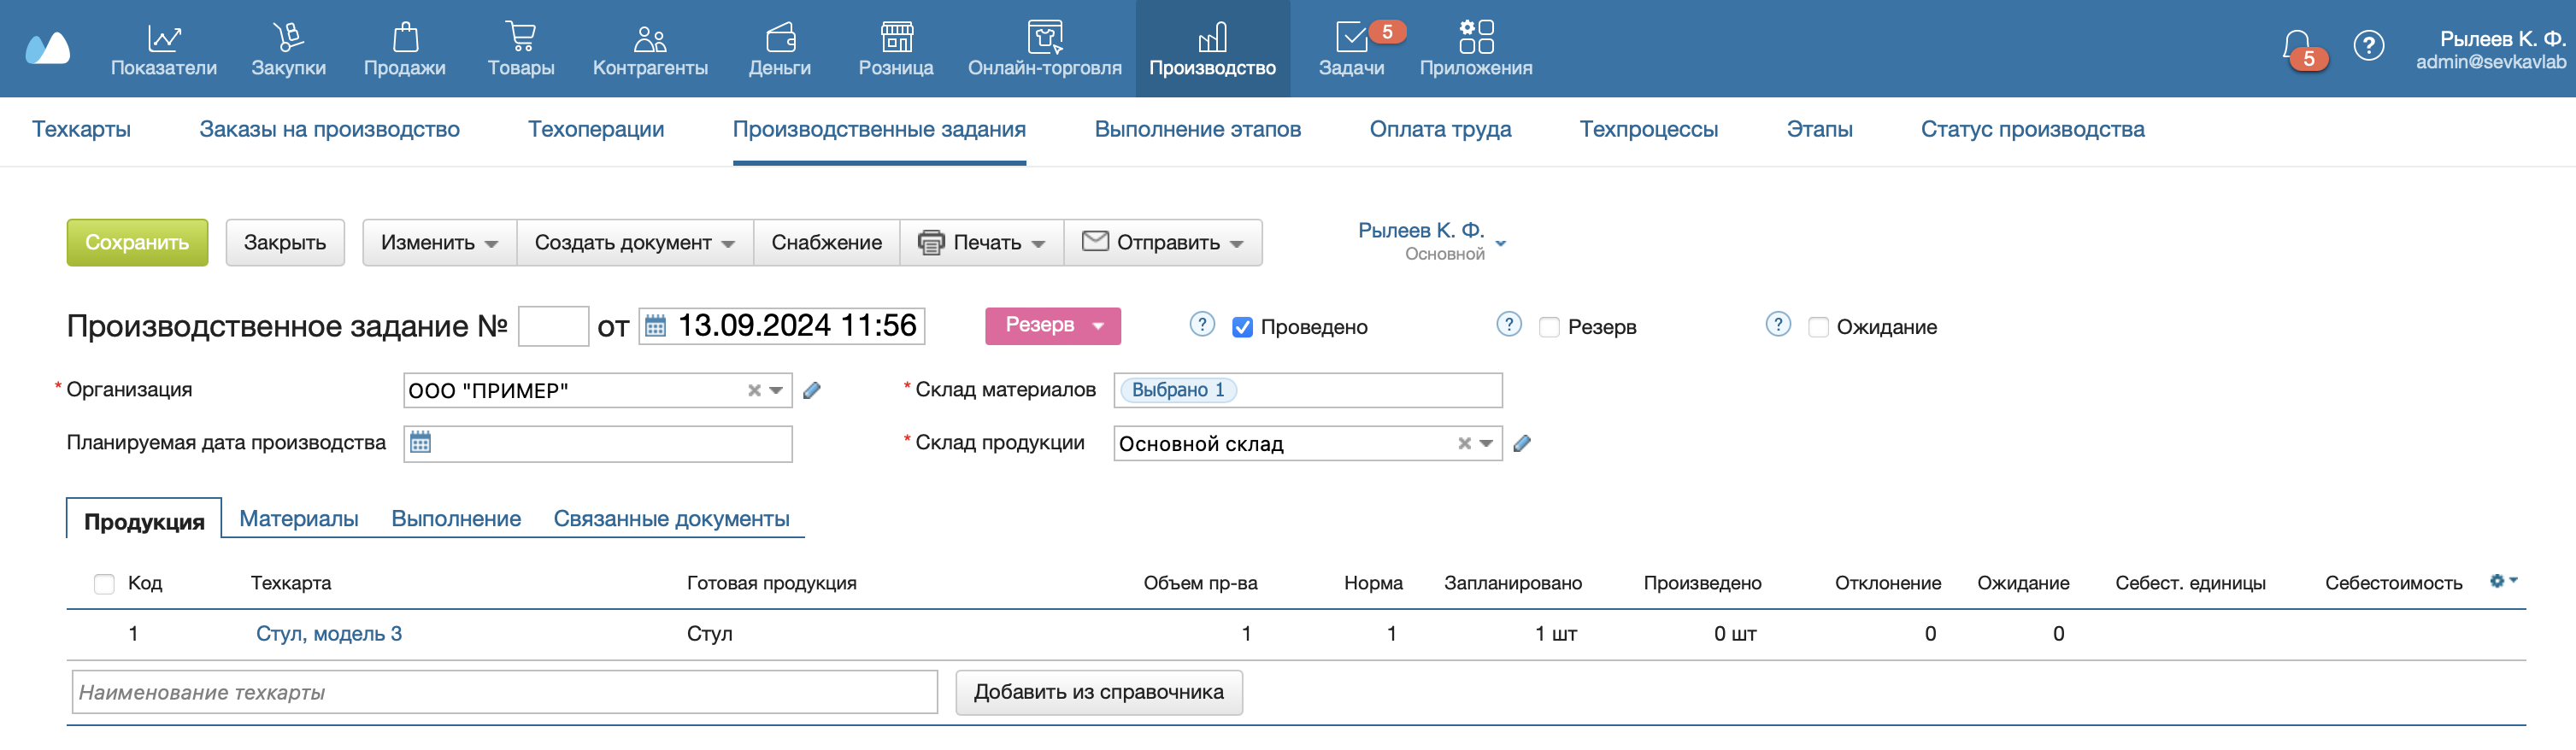The width and height of the screenshot is (2576, 750).
Task: Switch to Техпроцессы submenu
Action: [1648, 129]
